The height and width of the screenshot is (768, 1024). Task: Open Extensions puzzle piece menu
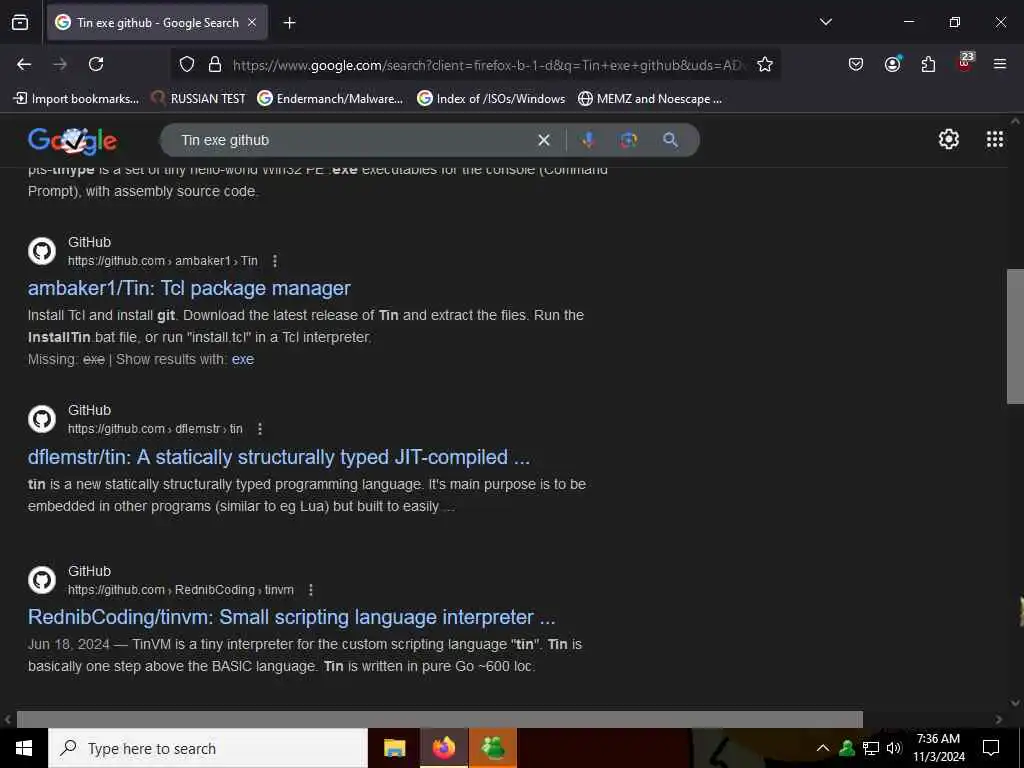928,64
